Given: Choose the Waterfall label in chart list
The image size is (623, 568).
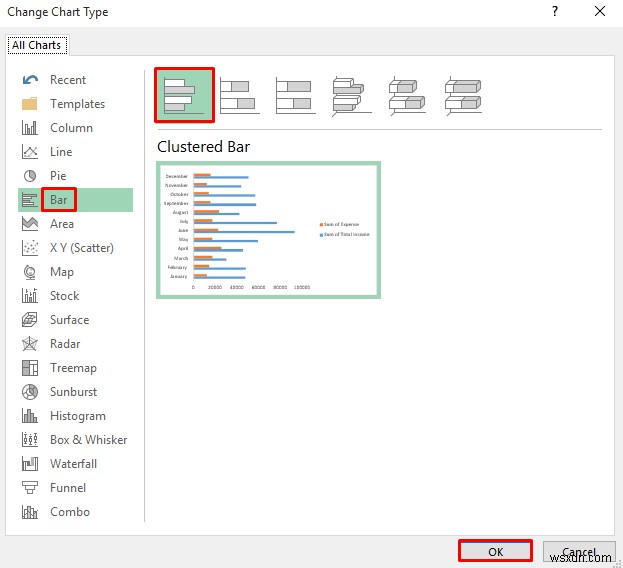Looking at the screenshot, I should coord(74,464).
